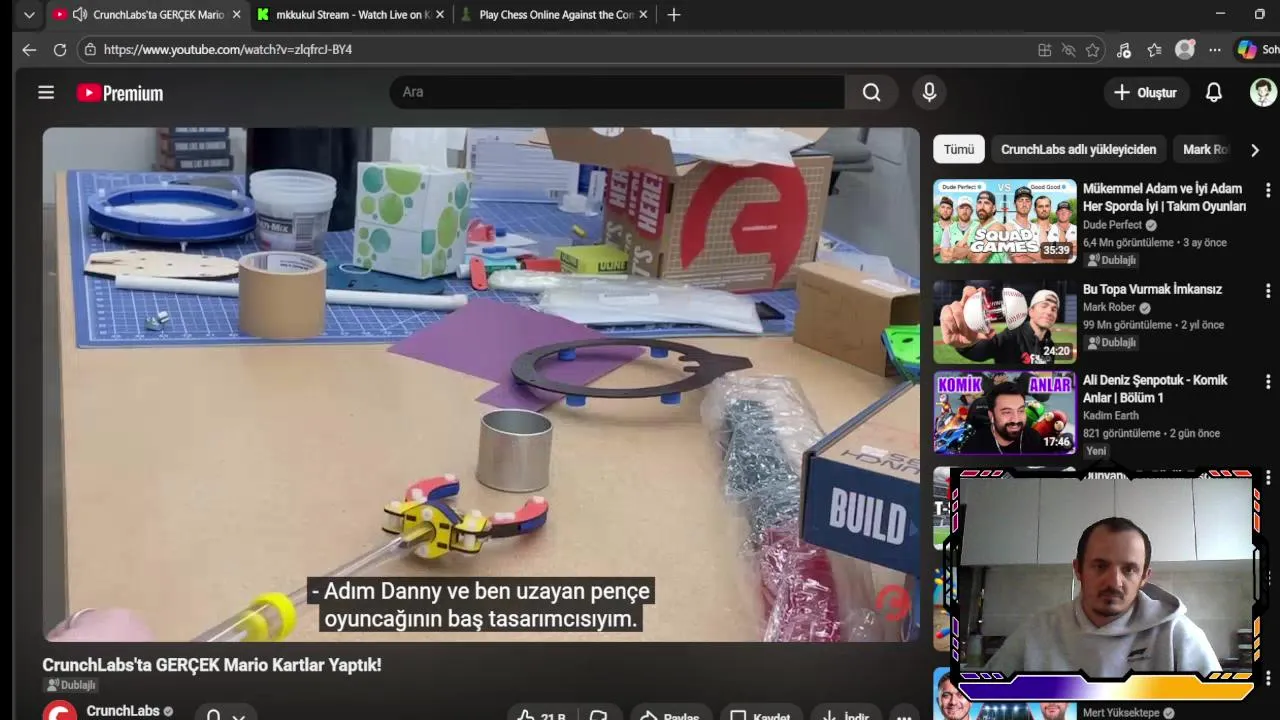1280x720 pixels.
Task: Click the İndir download button
Action: click(x=844, y=716)
